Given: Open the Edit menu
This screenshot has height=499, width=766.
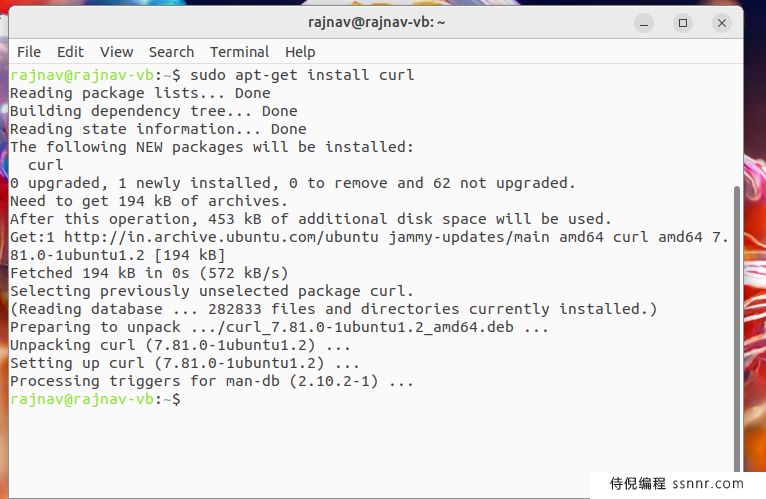Looking at the screenshot, I should pyautogui.click(x=70, y=52).
